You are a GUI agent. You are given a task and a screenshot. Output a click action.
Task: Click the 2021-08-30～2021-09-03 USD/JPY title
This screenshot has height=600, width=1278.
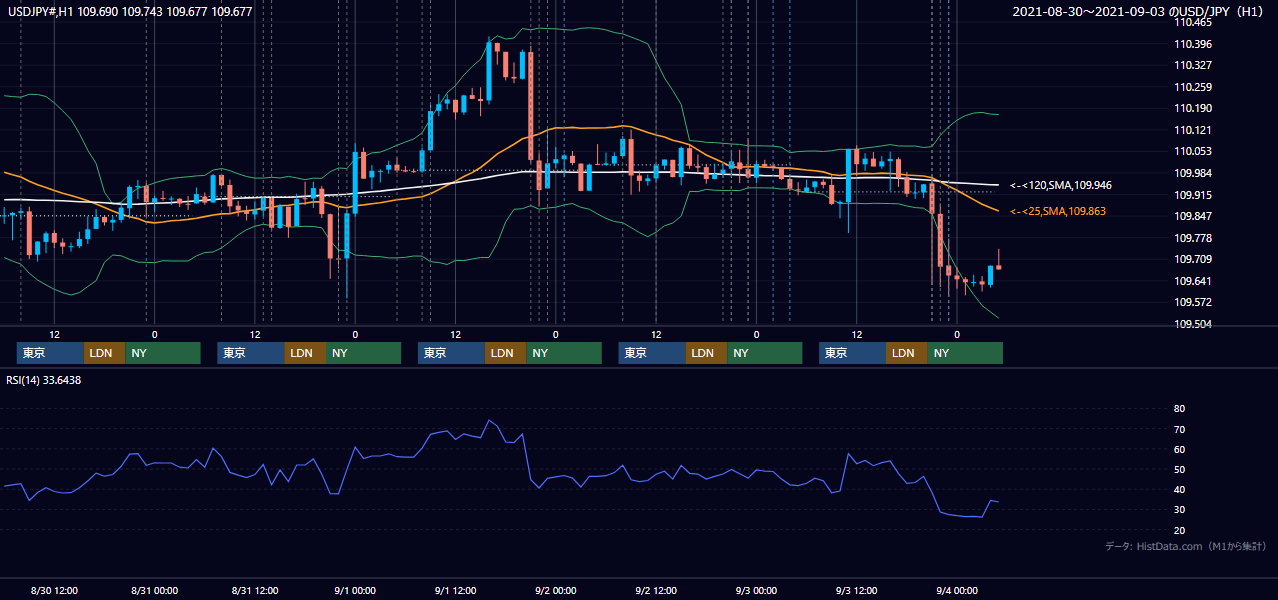point(1140,12)
